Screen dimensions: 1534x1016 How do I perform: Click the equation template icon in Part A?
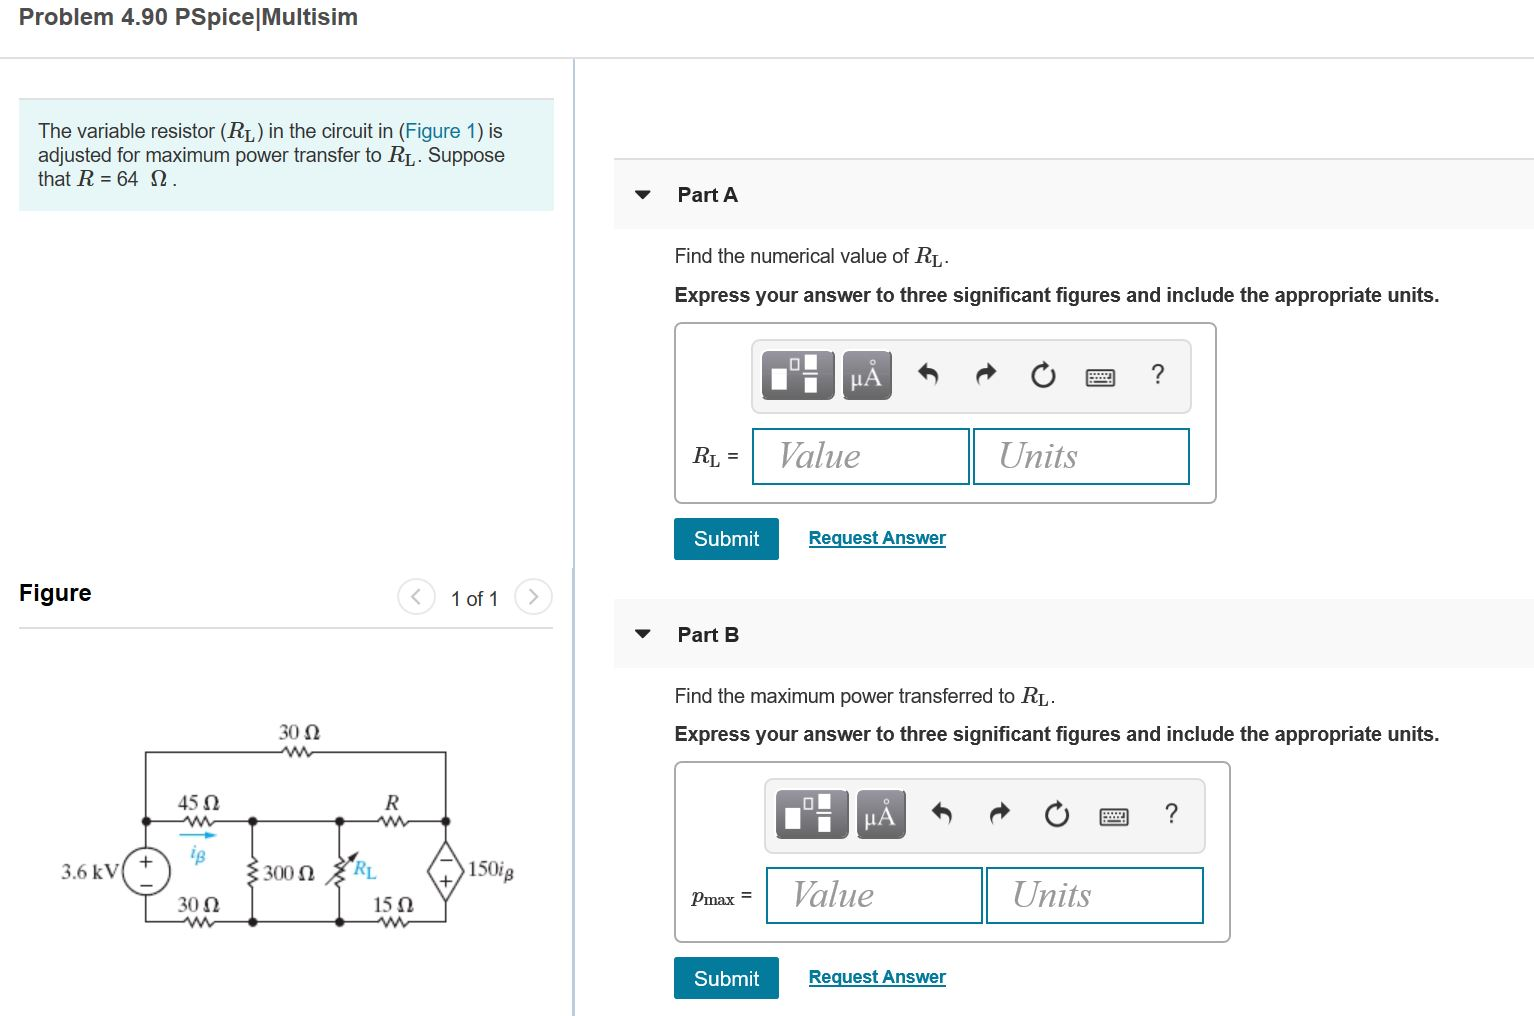point(796,375)
